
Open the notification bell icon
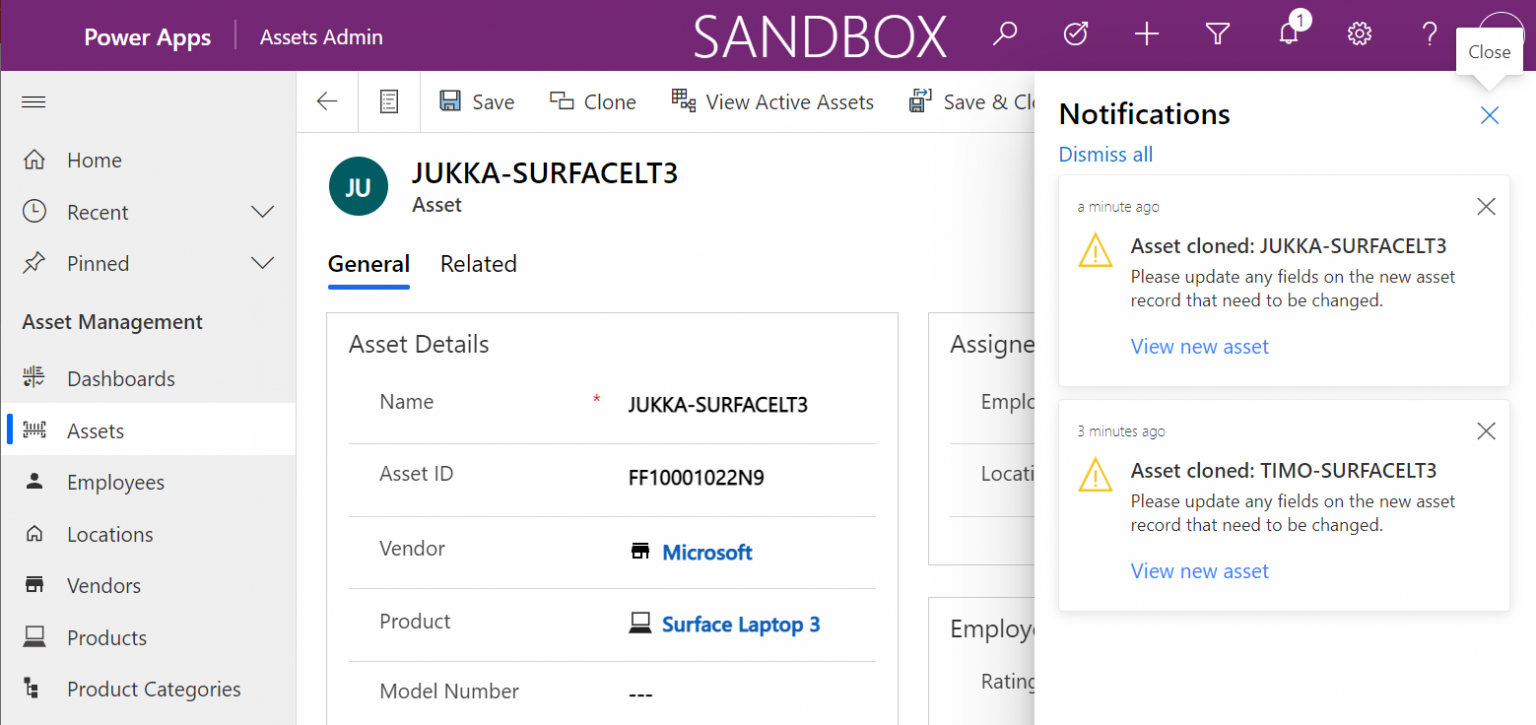(1289, 34)
